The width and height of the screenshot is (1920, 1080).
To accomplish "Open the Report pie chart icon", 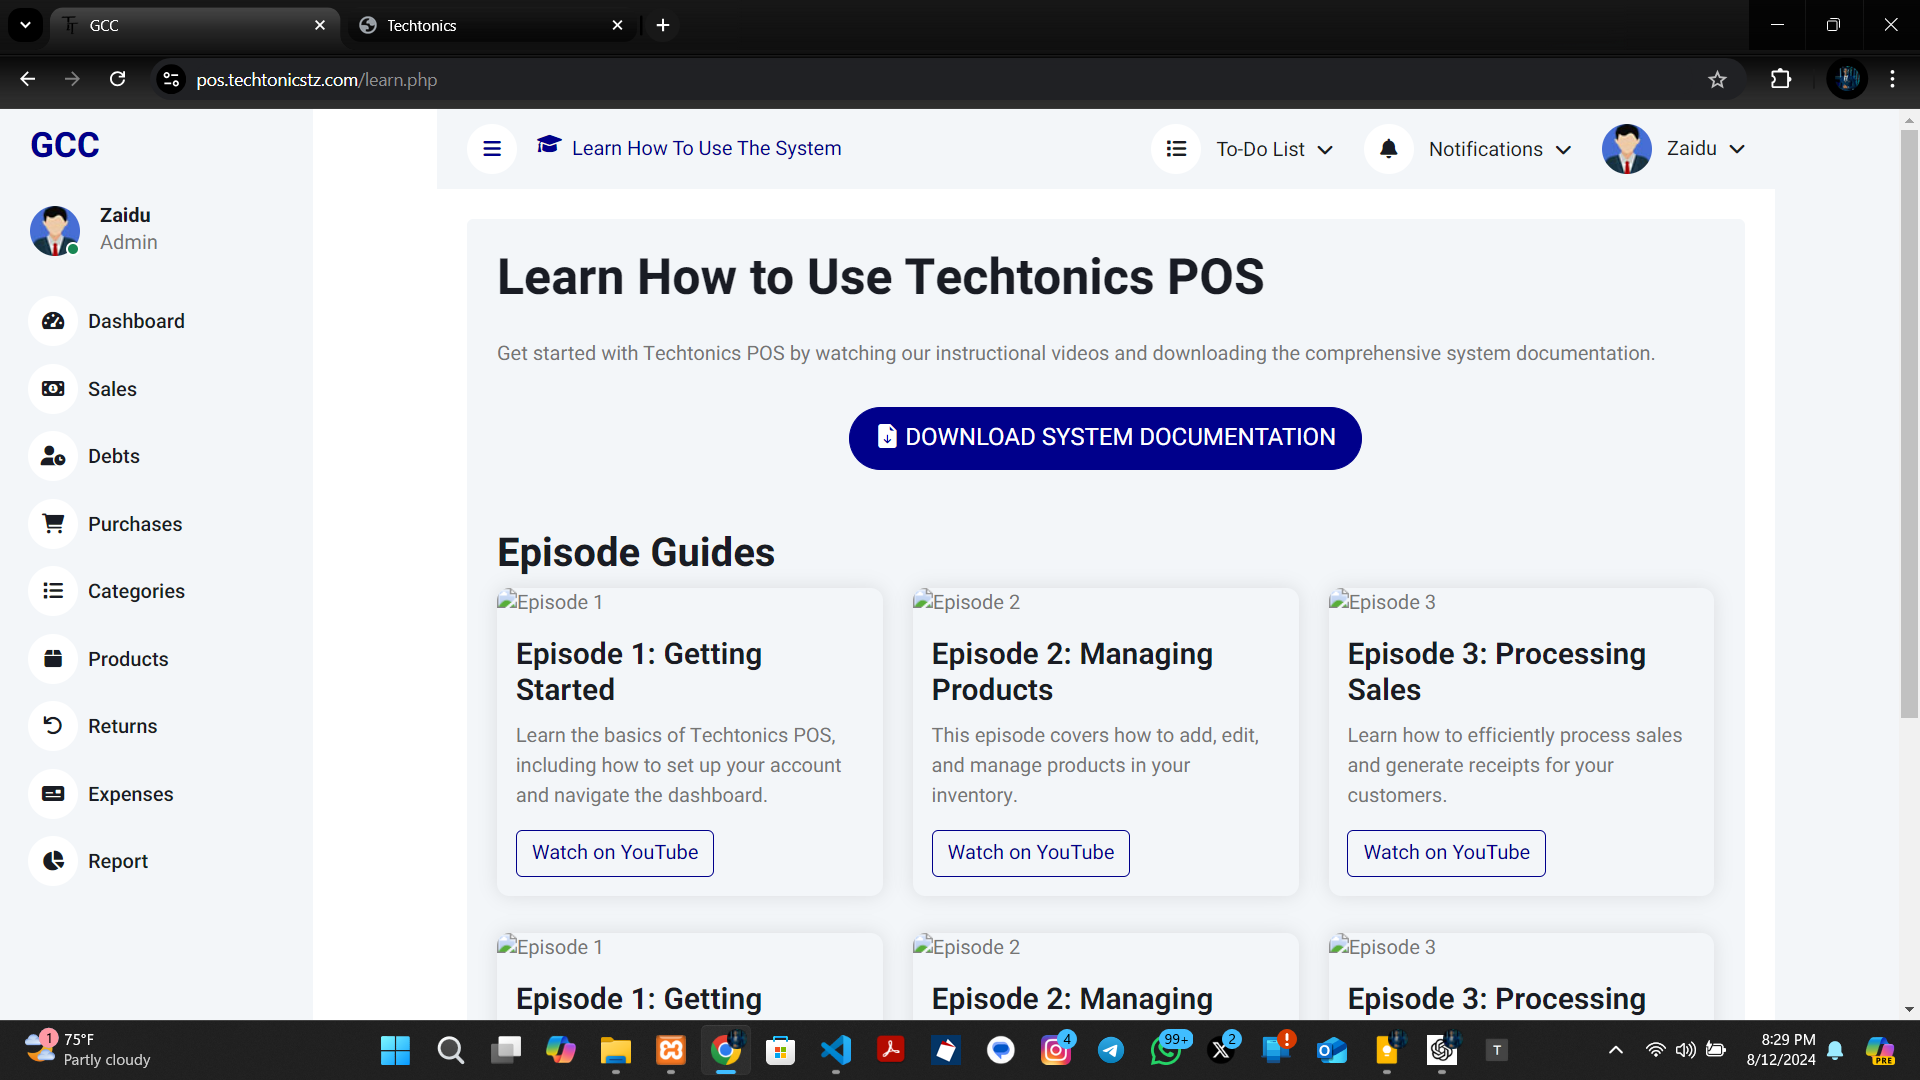I will click(53, 861).
